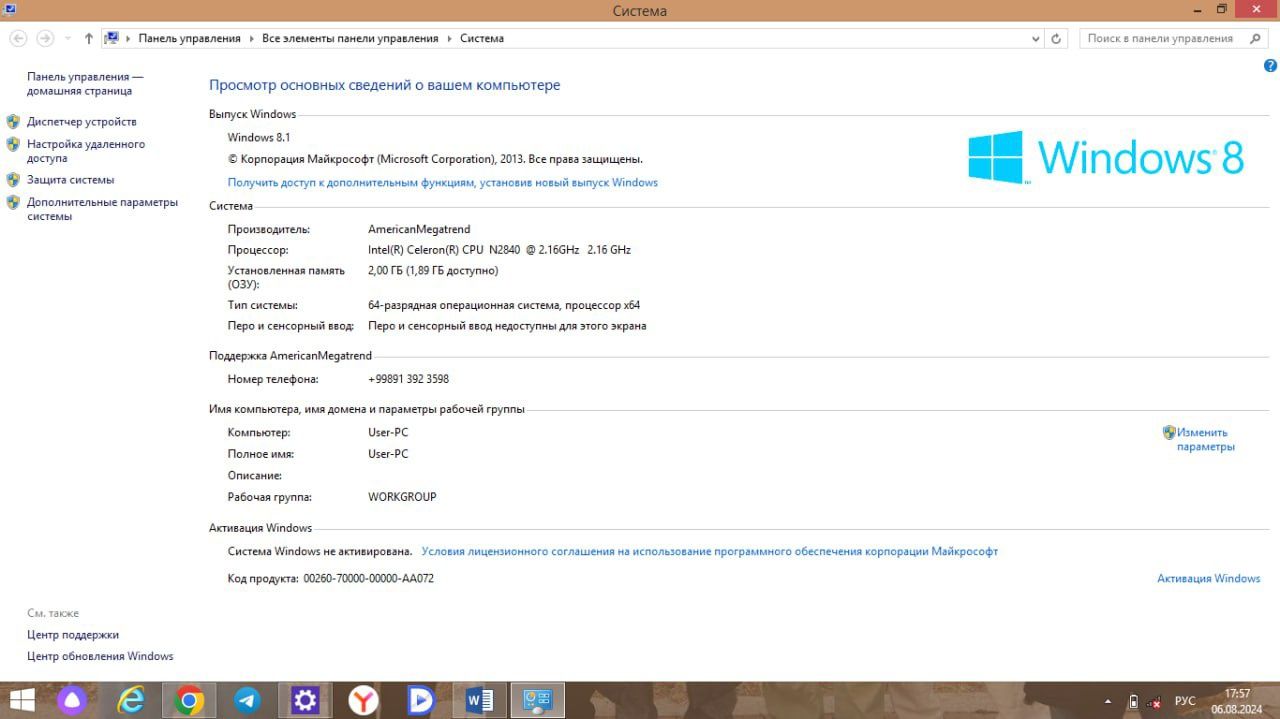Expand the address bar history dropdown
This screenshot has height=719, width=1280.
coord(1036,38)
